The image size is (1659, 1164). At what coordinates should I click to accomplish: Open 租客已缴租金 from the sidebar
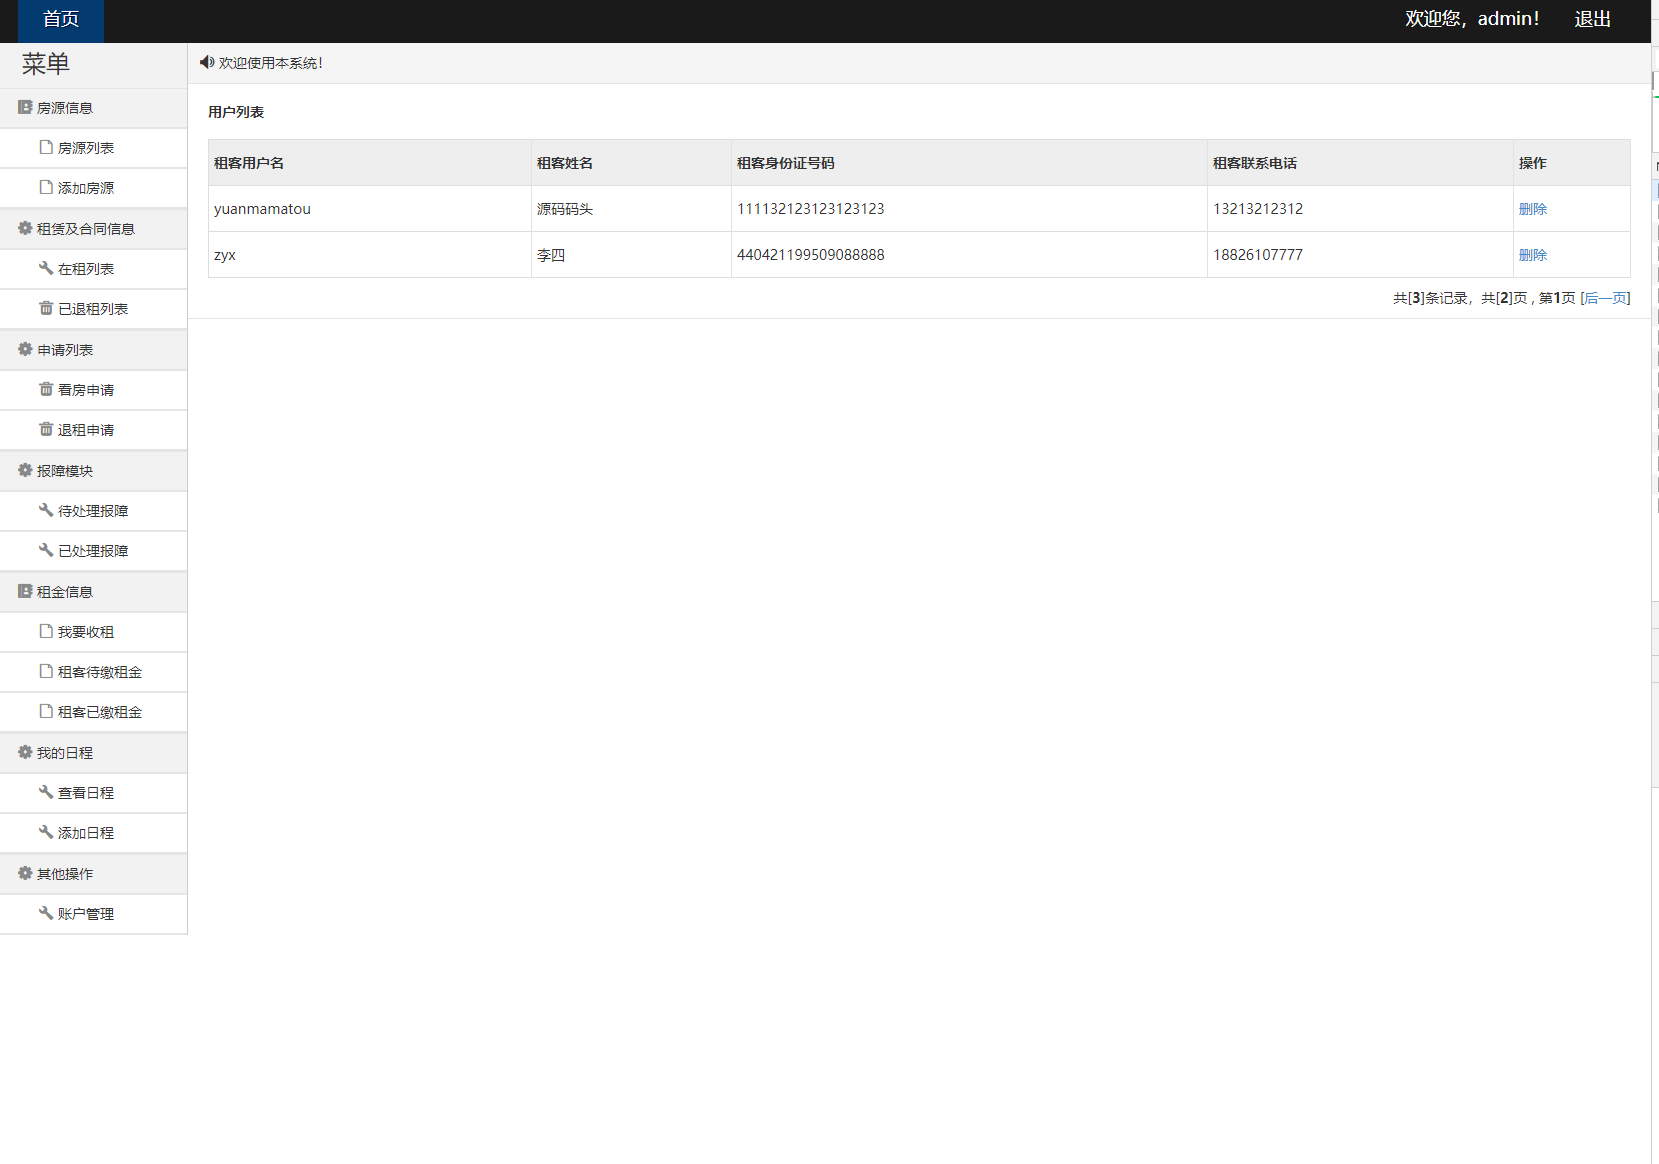(93, 712)
